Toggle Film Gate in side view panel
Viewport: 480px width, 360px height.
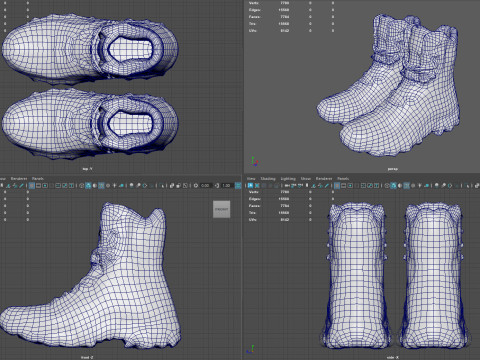(x=343, y=185)
